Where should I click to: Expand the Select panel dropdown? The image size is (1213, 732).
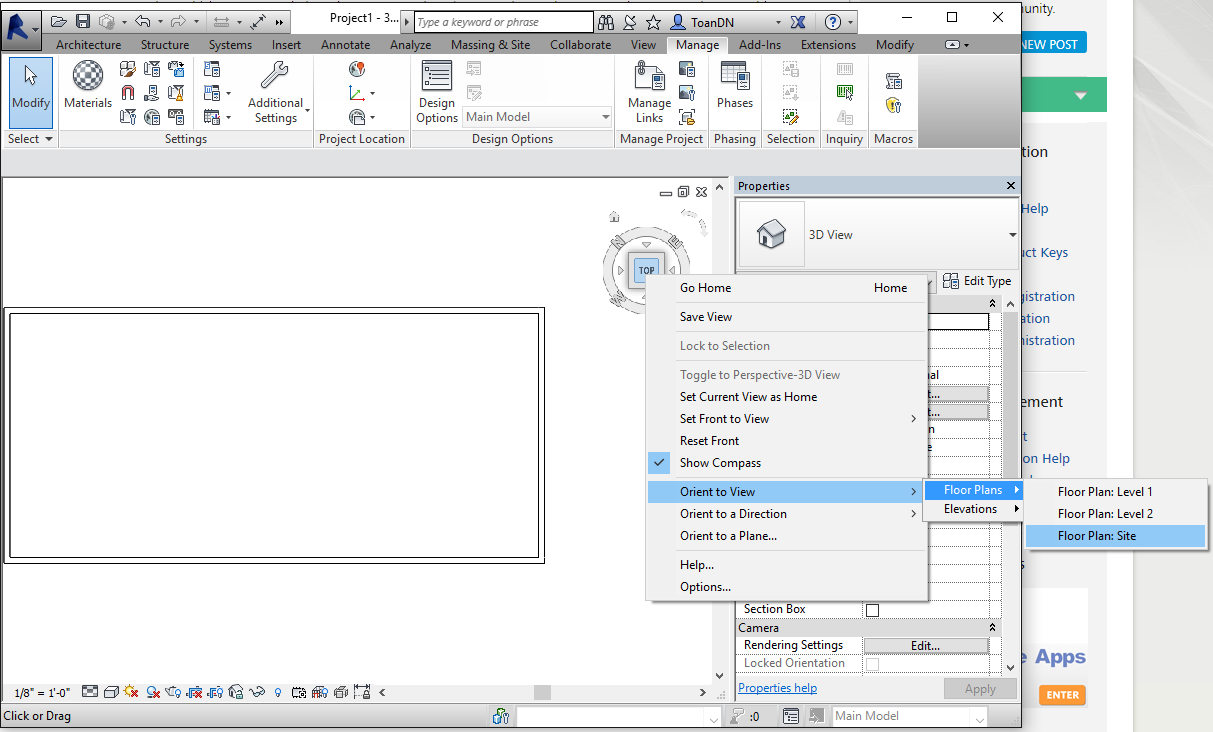[31, 139]
